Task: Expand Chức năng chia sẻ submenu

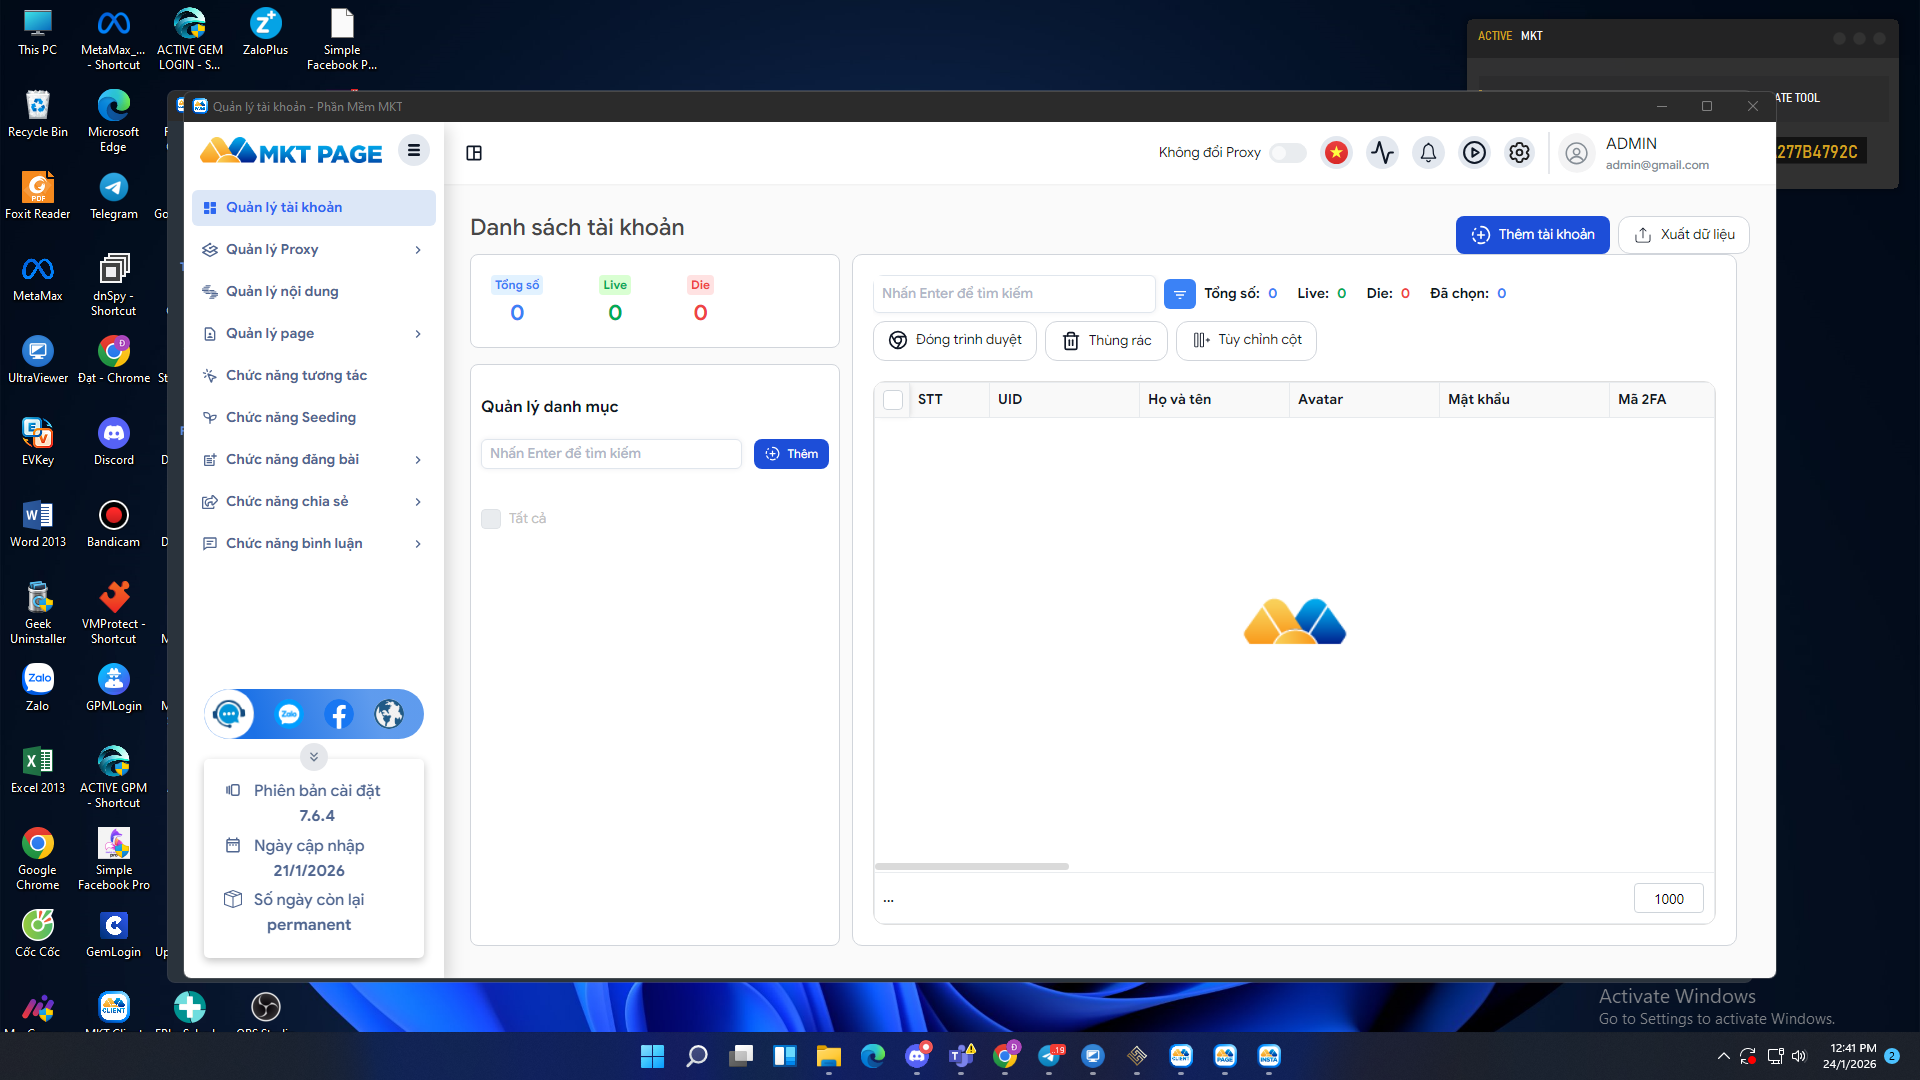Action: click(418, 502)
